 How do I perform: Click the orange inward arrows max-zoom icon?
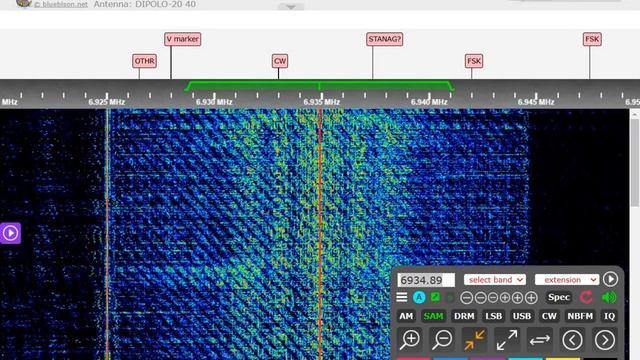point(474,340)
